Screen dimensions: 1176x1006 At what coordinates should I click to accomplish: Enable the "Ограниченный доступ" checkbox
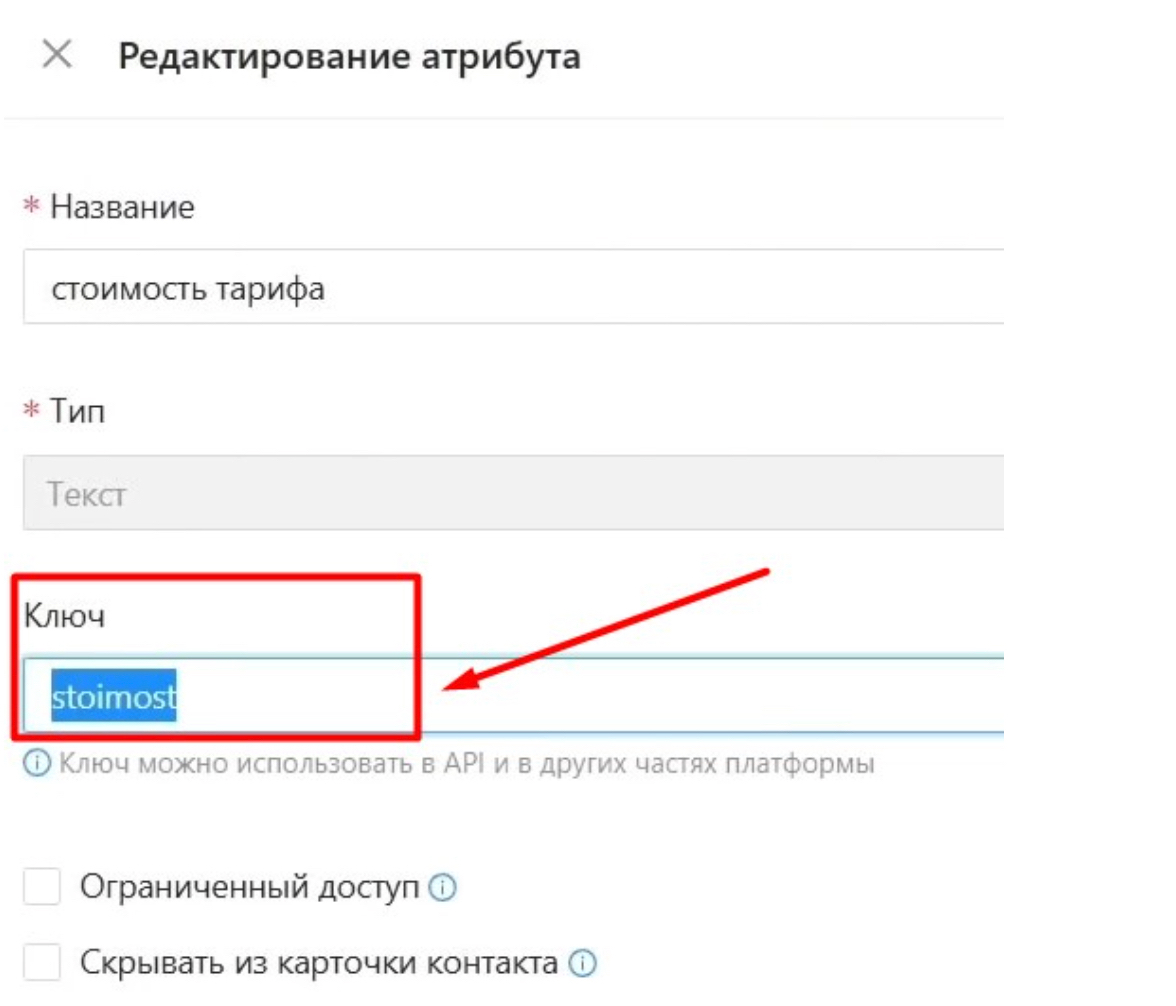[42, 887]
